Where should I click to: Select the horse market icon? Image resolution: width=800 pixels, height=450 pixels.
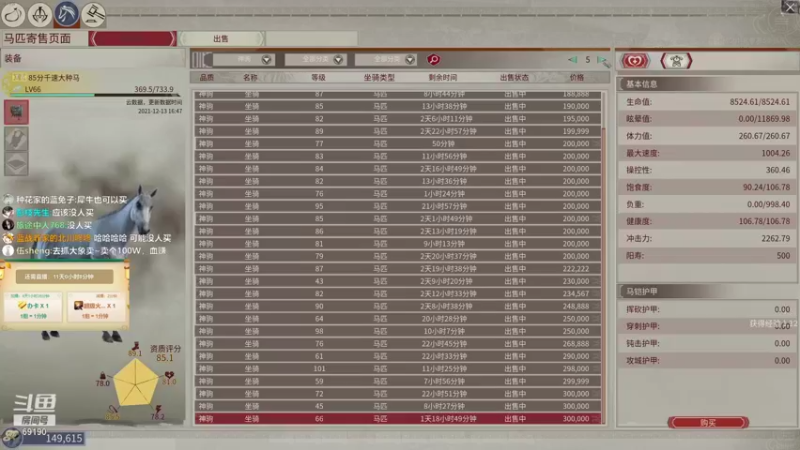pos(66,14)
